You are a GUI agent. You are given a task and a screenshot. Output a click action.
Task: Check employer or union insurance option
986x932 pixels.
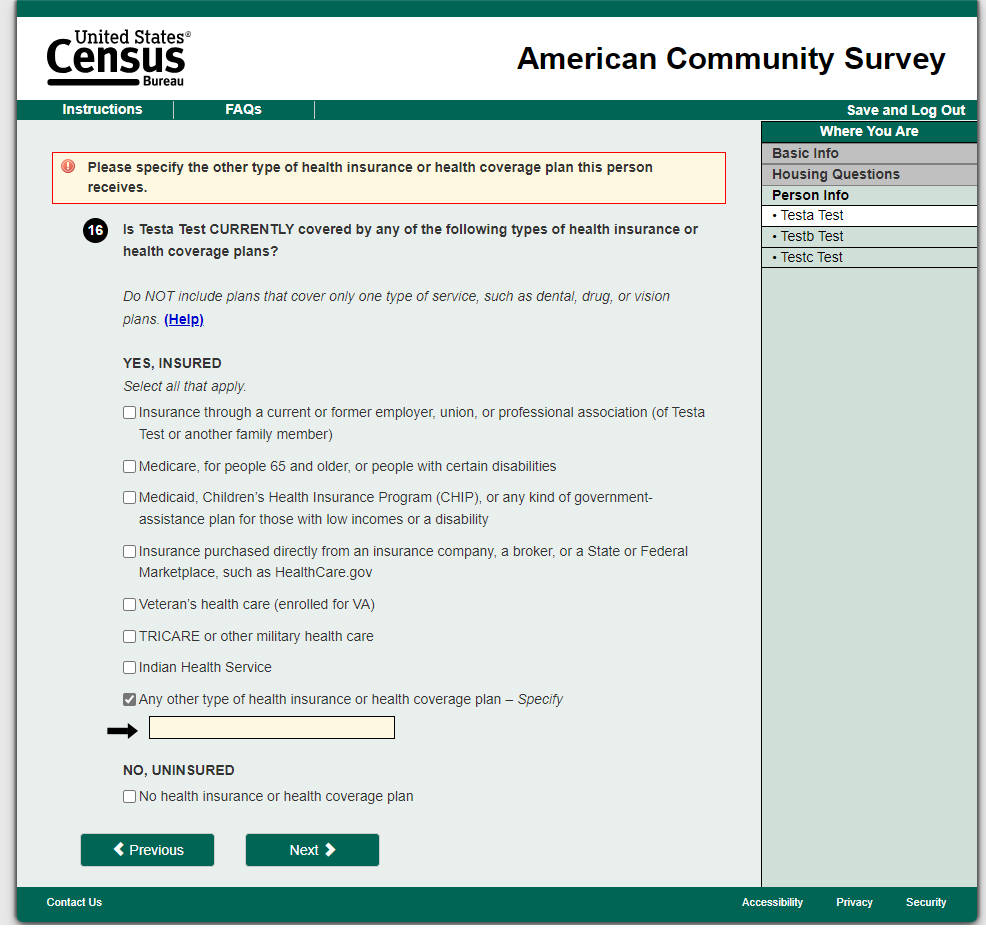pyautogui.click(x=130, y=413)
